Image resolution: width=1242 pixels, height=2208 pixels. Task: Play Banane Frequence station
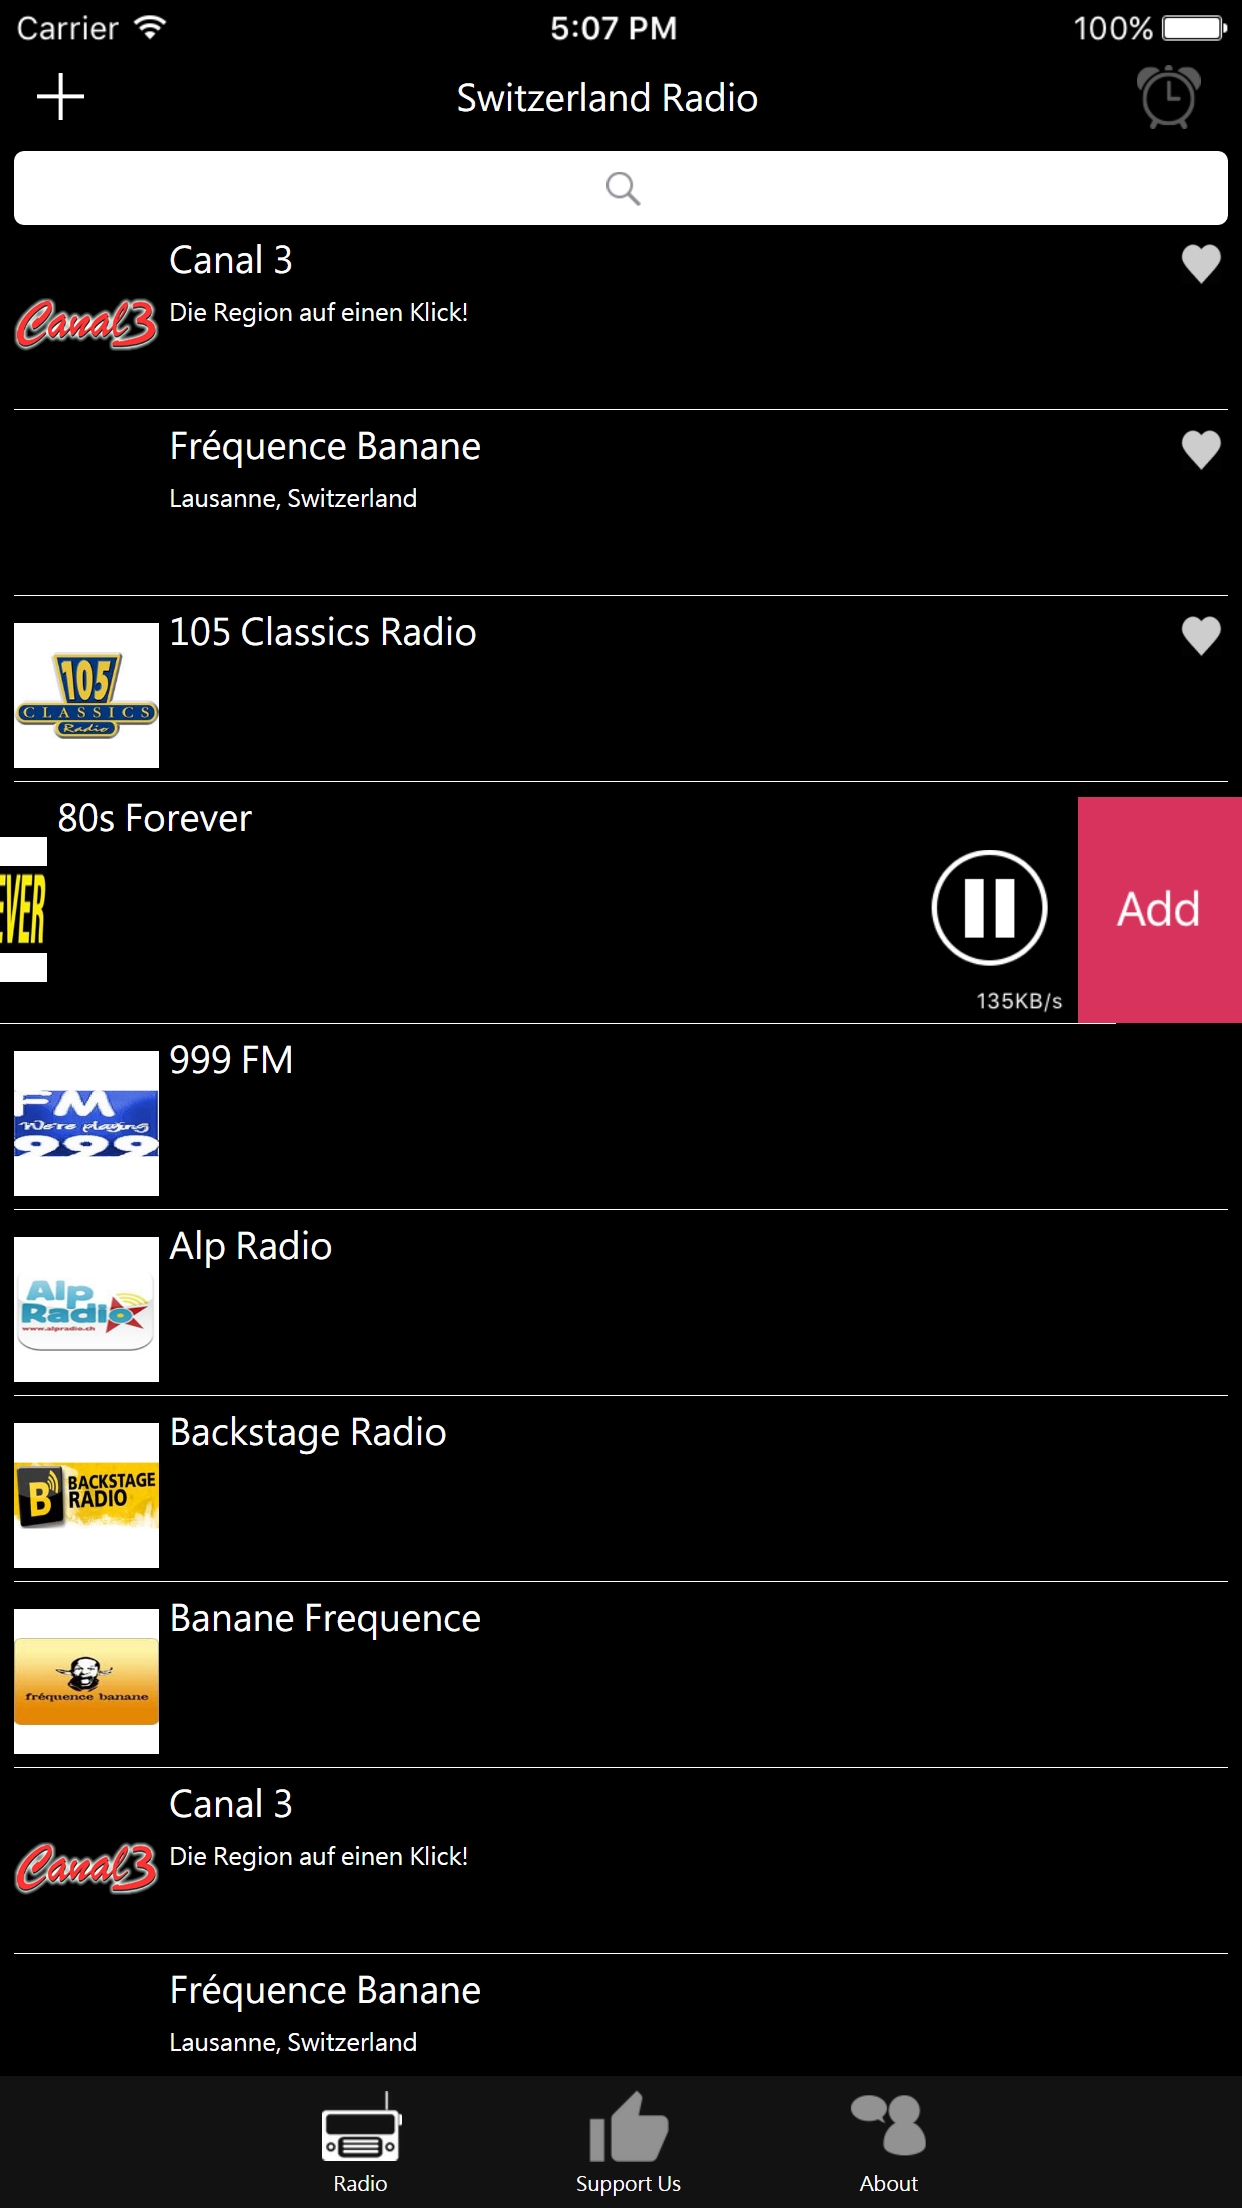(621, 1675)
